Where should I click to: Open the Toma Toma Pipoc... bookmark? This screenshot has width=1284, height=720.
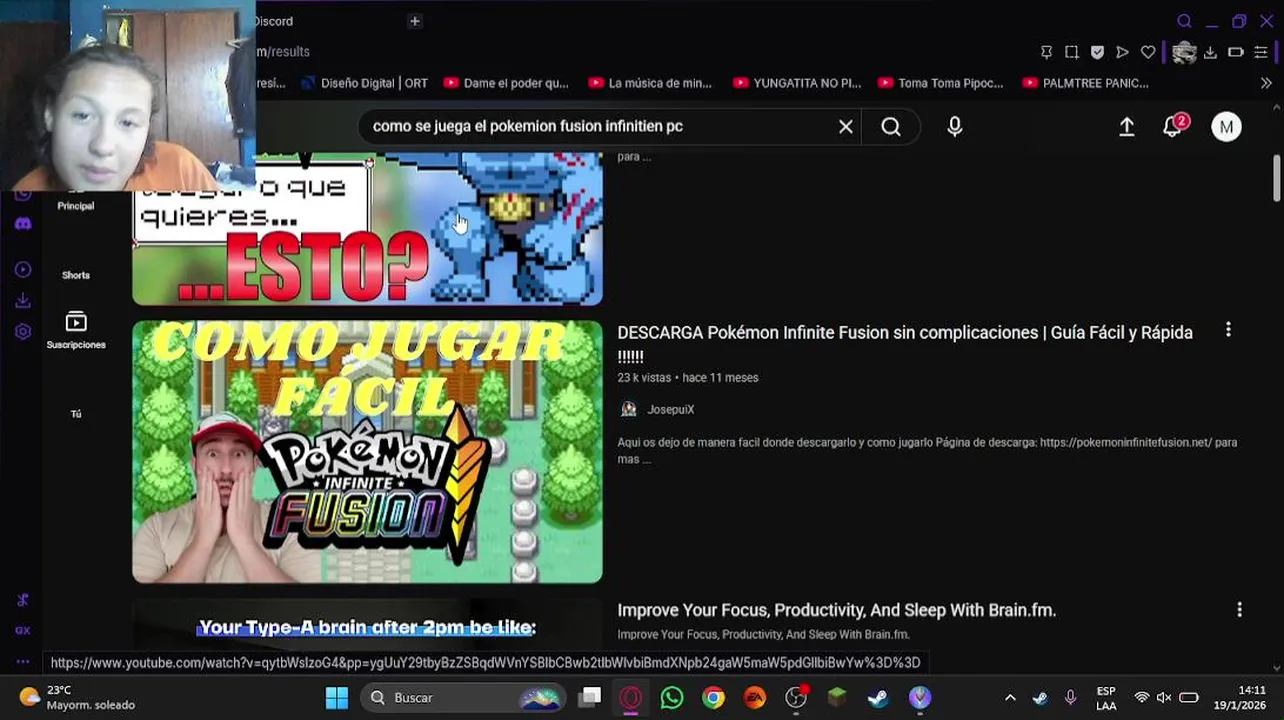940,83
